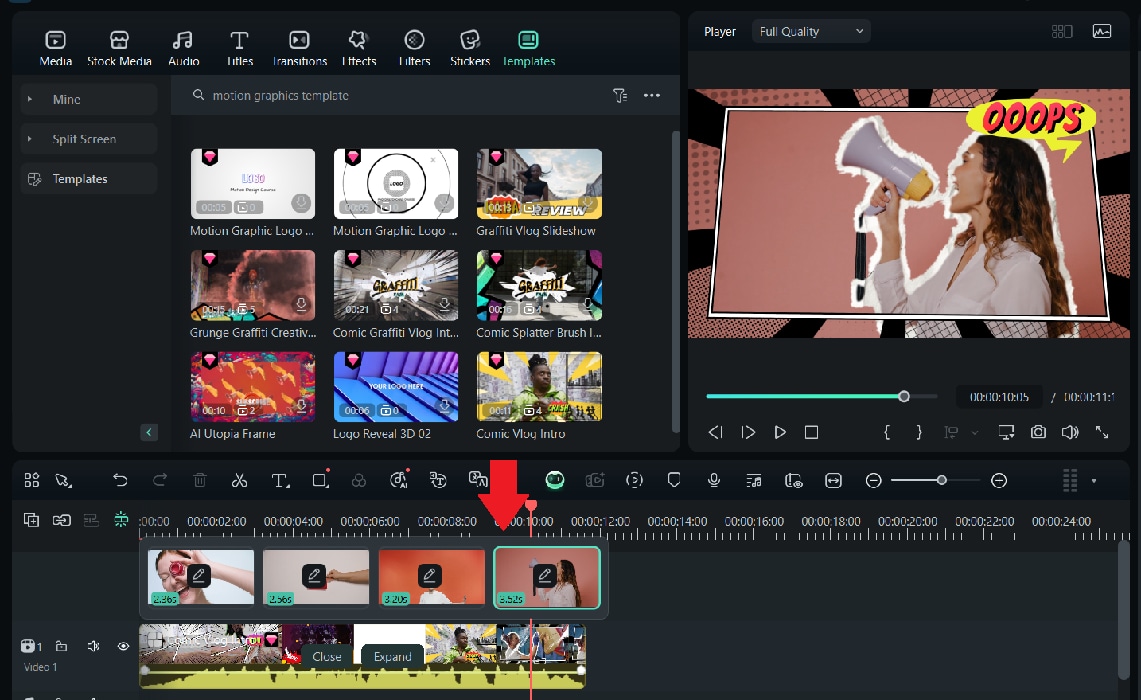The width and height of the screenshot is (1141, 700).
Task: Select the fourth highlighted clip placeholder
Action: (547, 578)
